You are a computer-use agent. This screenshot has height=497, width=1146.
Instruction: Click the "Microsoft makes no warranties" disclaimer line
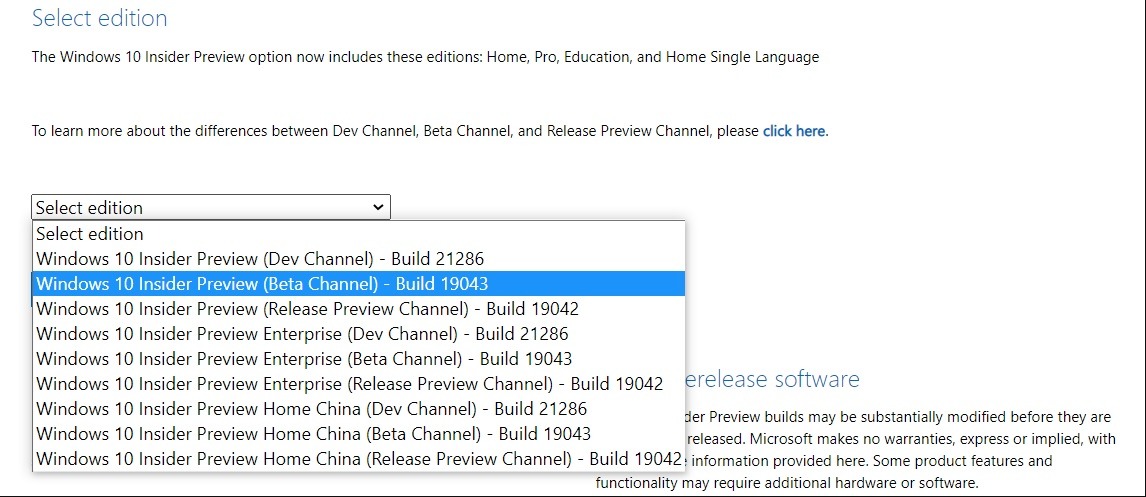tap(900, 439)
